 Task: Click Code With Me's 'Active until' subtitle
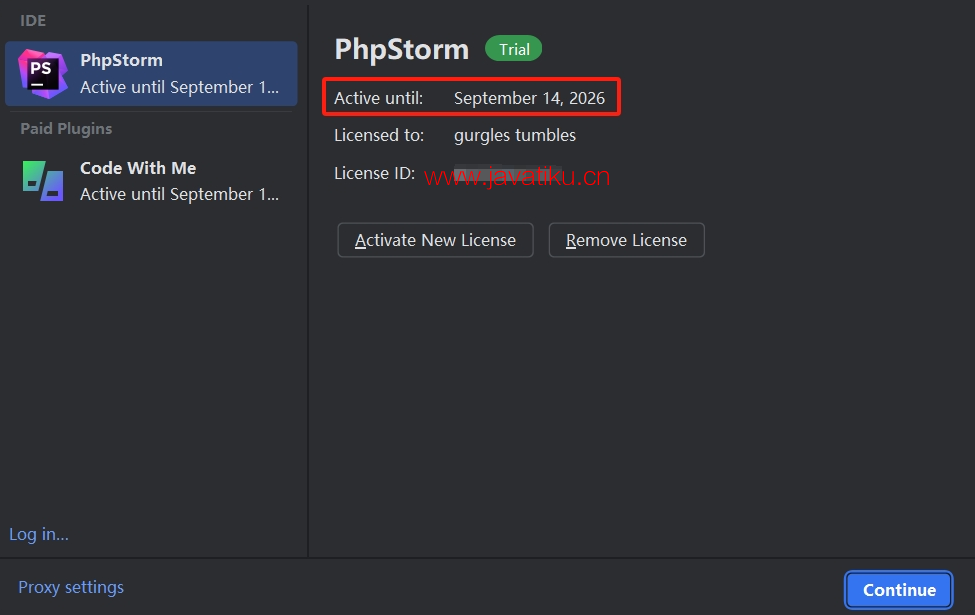coord(179,194)
